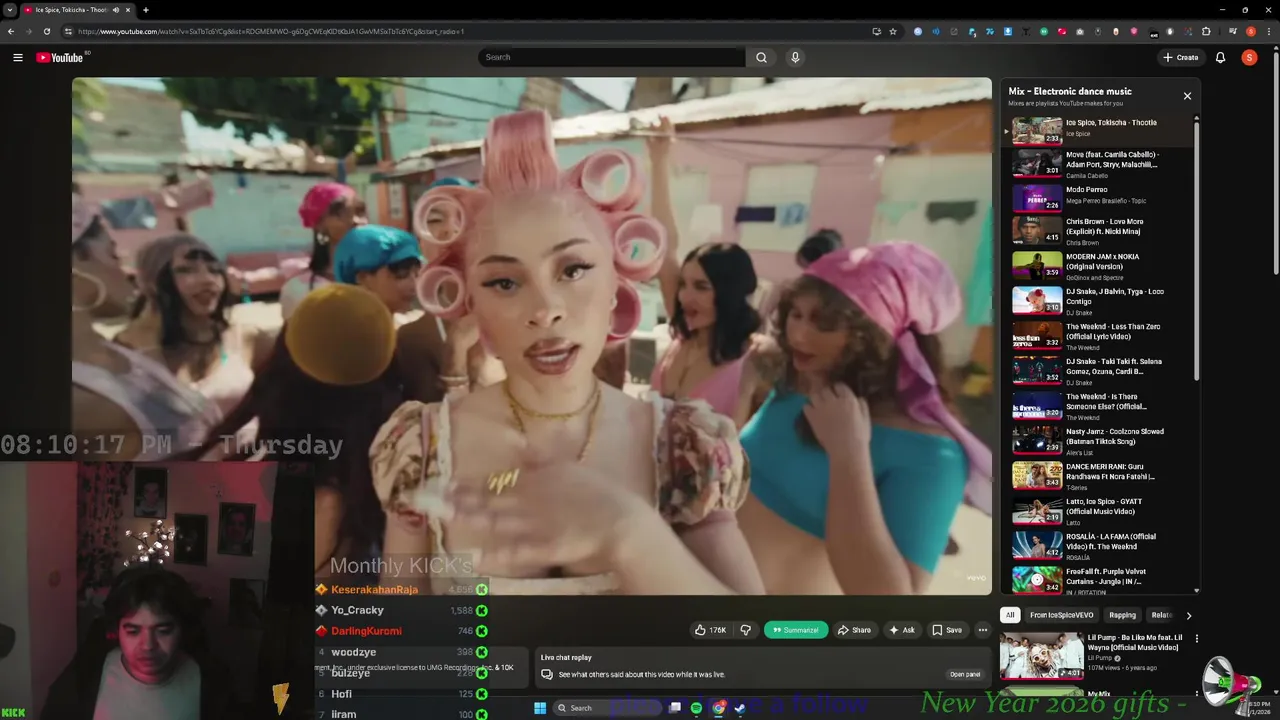
Task: Close the Mix playlist panel
Action: click(x=1187, y=96)
